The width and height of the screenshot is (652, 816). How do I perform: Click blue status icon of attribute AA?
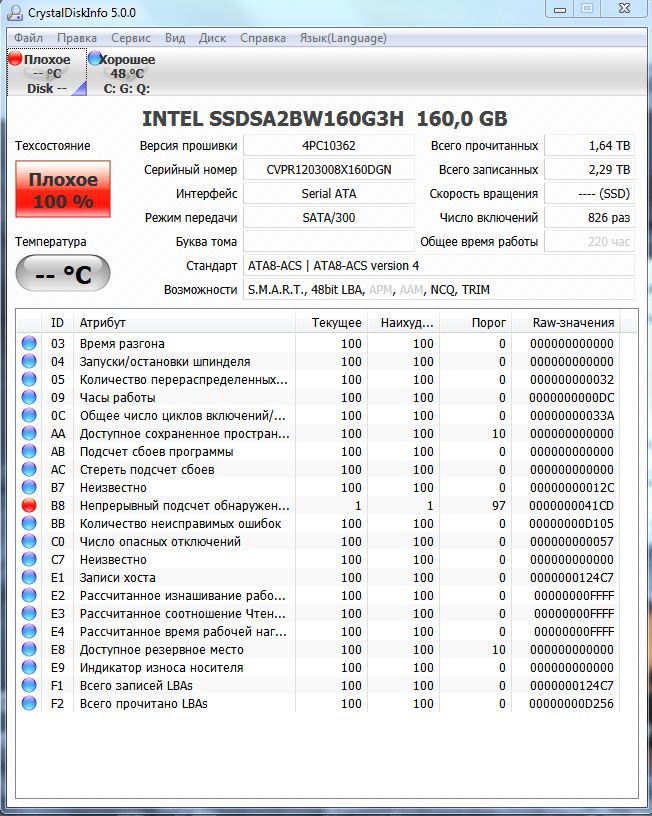[x=29, y=433]
